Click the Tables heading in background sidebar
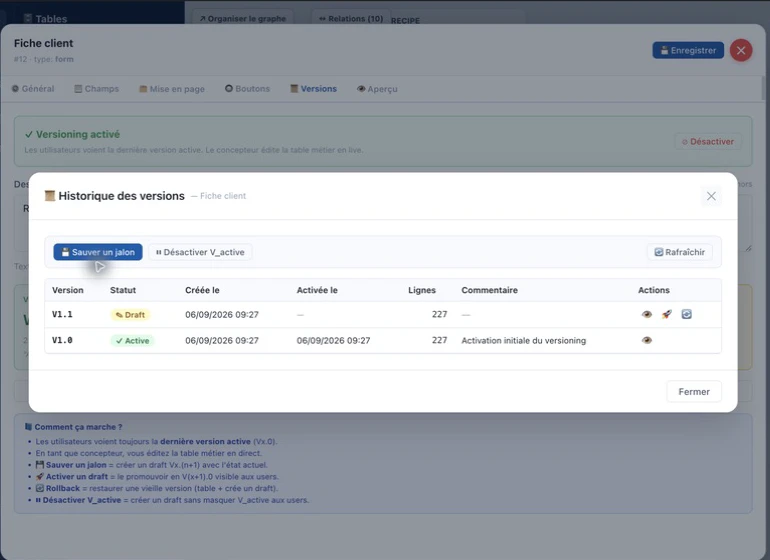The height and width of the screenshot is (560, 770). [x=45, y=19]
